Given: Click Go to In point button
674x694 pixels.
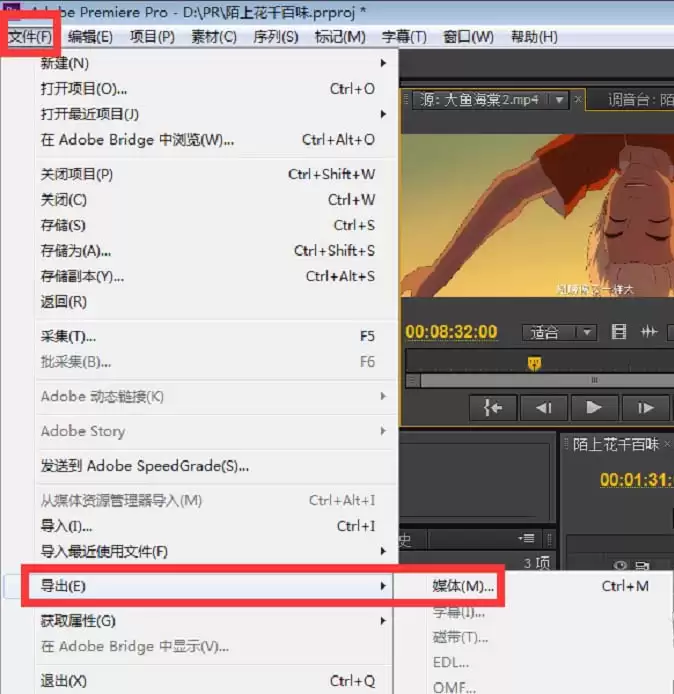Looking at the screenshot, I should 493,408.
